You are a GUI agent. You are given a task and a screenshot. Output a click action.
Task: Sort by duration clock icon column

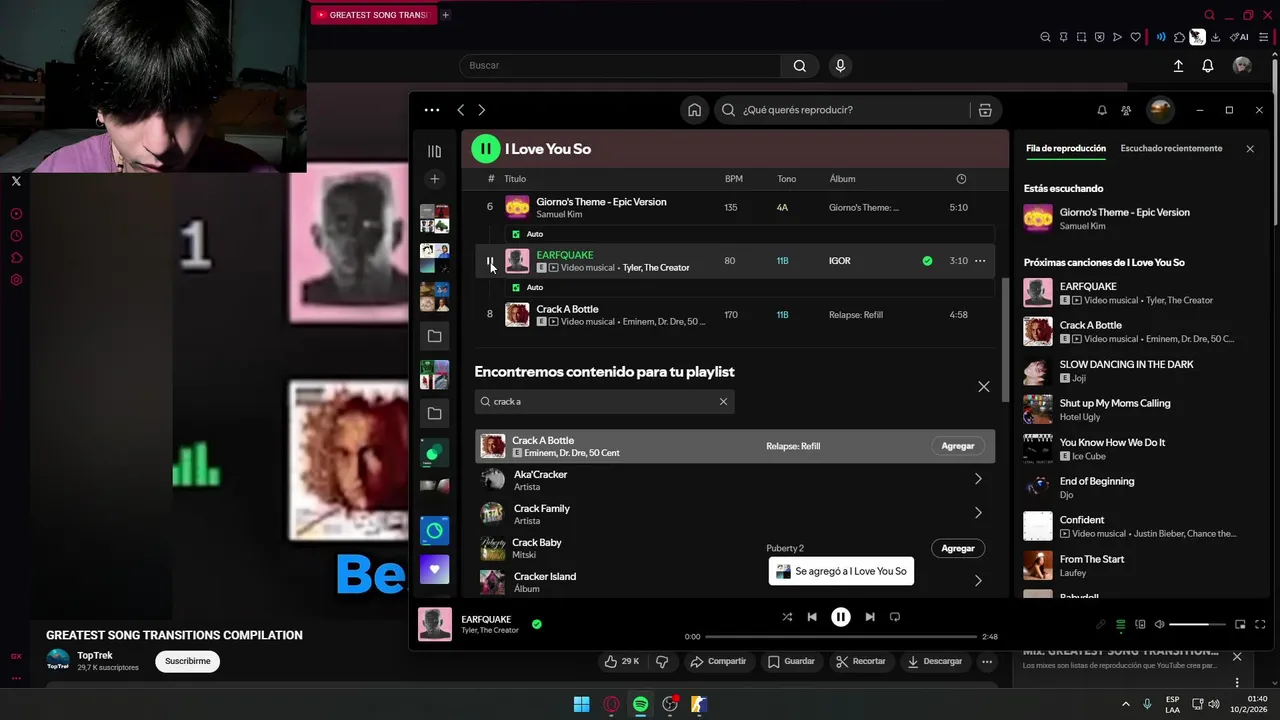961,179
